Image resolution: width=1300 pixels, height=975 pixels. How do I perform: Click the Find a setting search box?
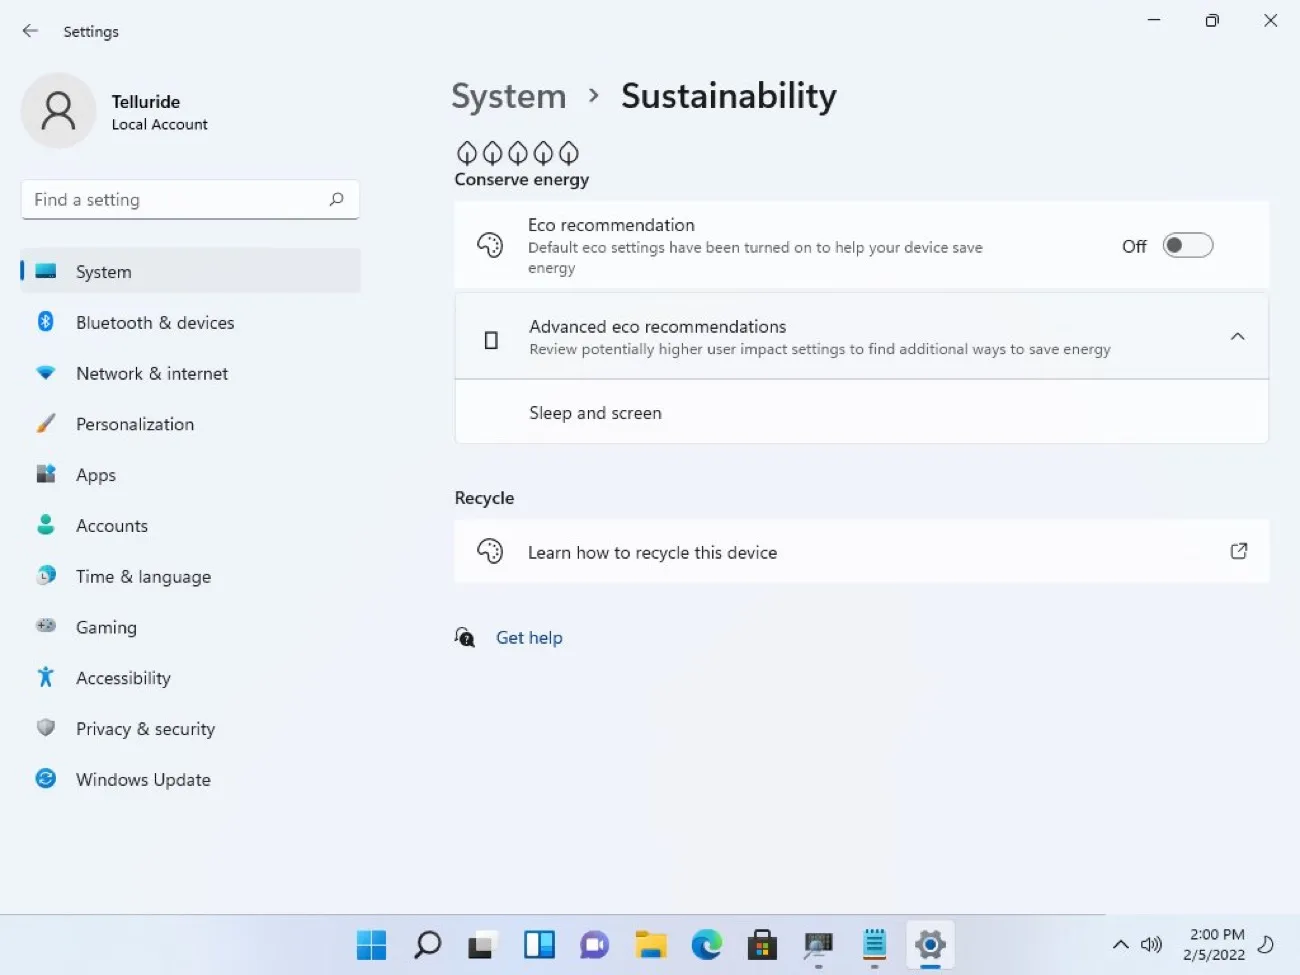[190, 199]
